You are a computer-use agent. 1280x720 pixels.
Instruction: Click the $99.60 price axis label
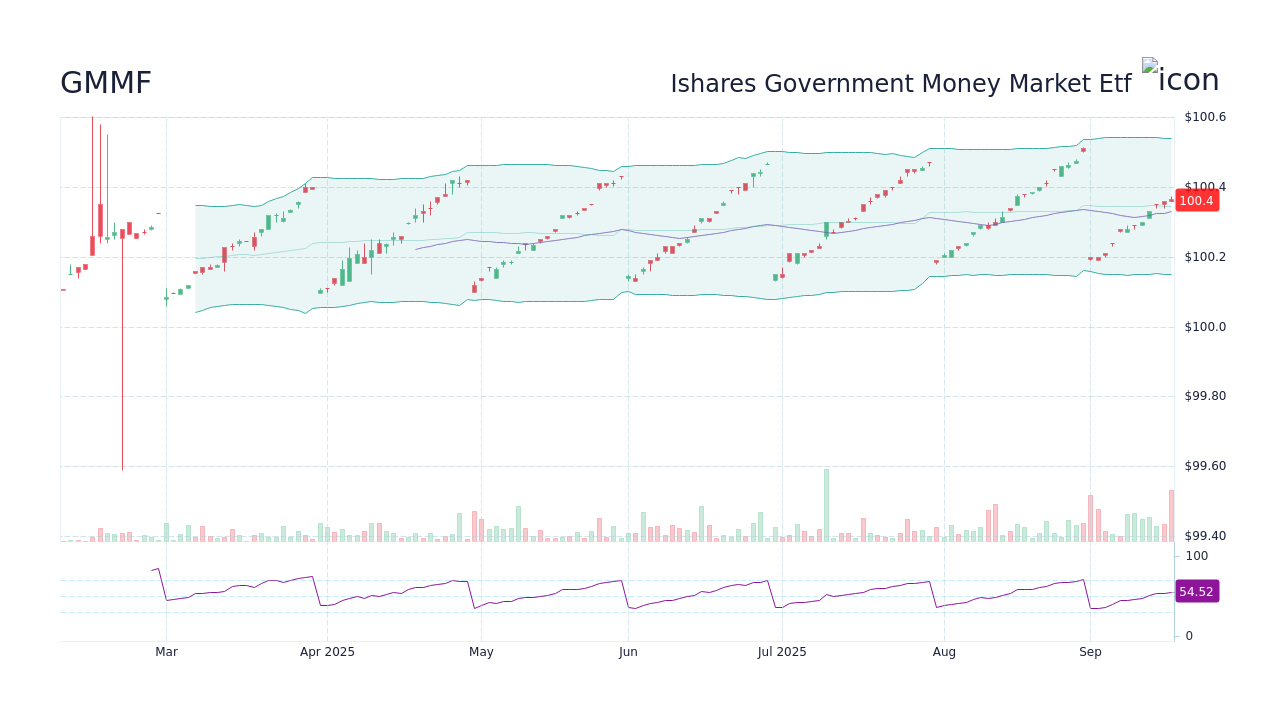point(1205,466)
